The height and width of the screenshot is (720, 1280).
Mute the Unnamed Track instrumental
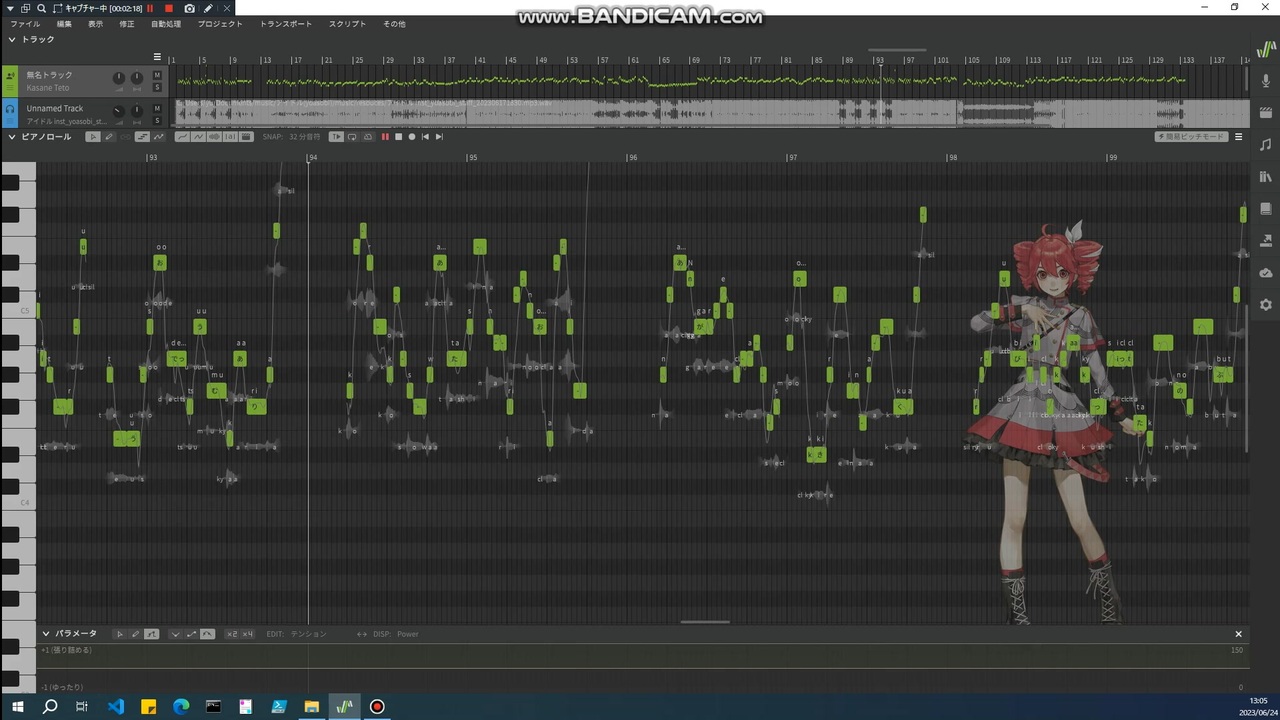point(157,108)
